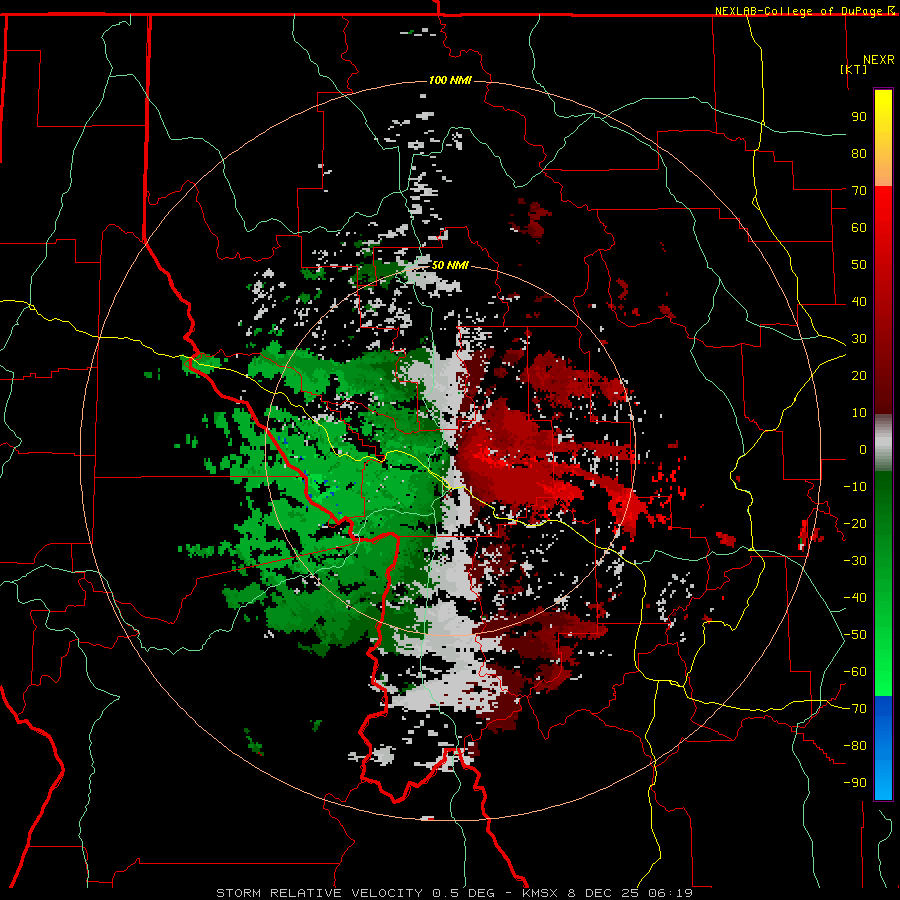The image size is (900, 900).
Task: Click the -10 scale value
Action: [855, 487]
